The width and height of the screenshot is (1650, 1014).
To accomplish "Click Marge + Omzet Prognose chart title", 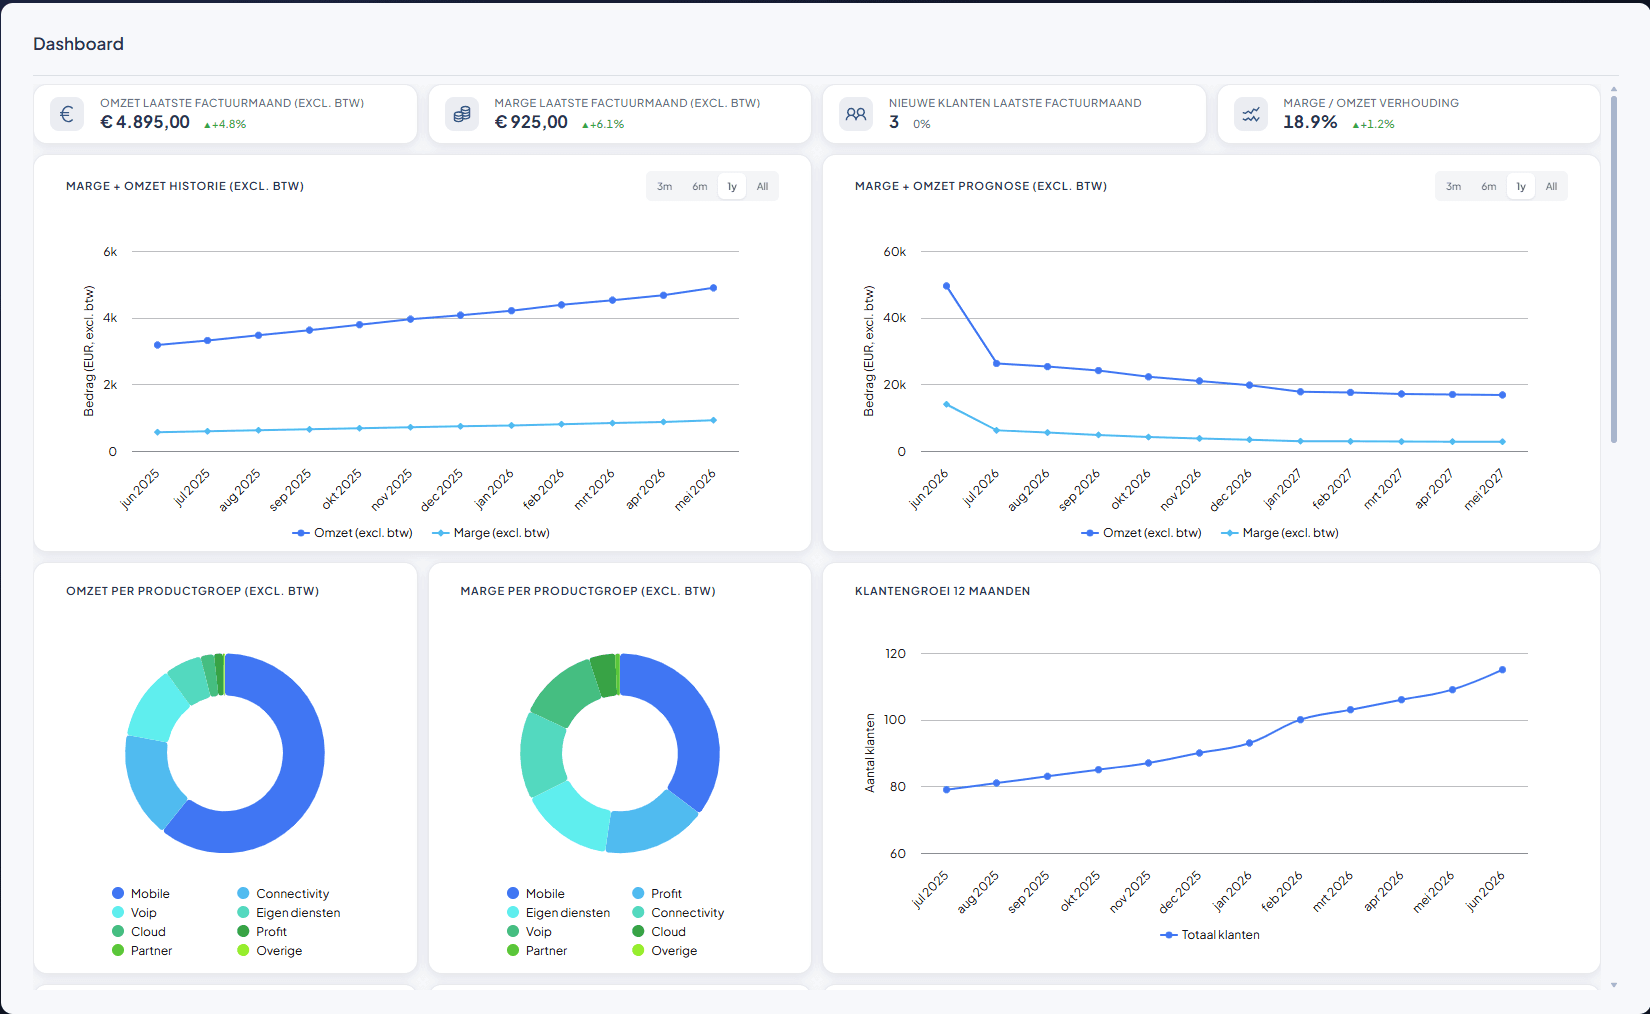I will point(980,186).
